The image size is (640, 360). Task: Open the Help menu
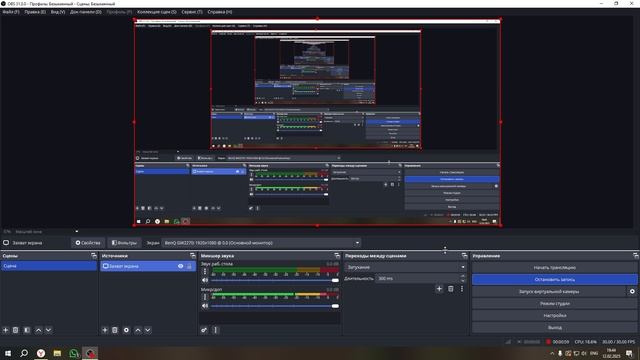tap(220, 12)
